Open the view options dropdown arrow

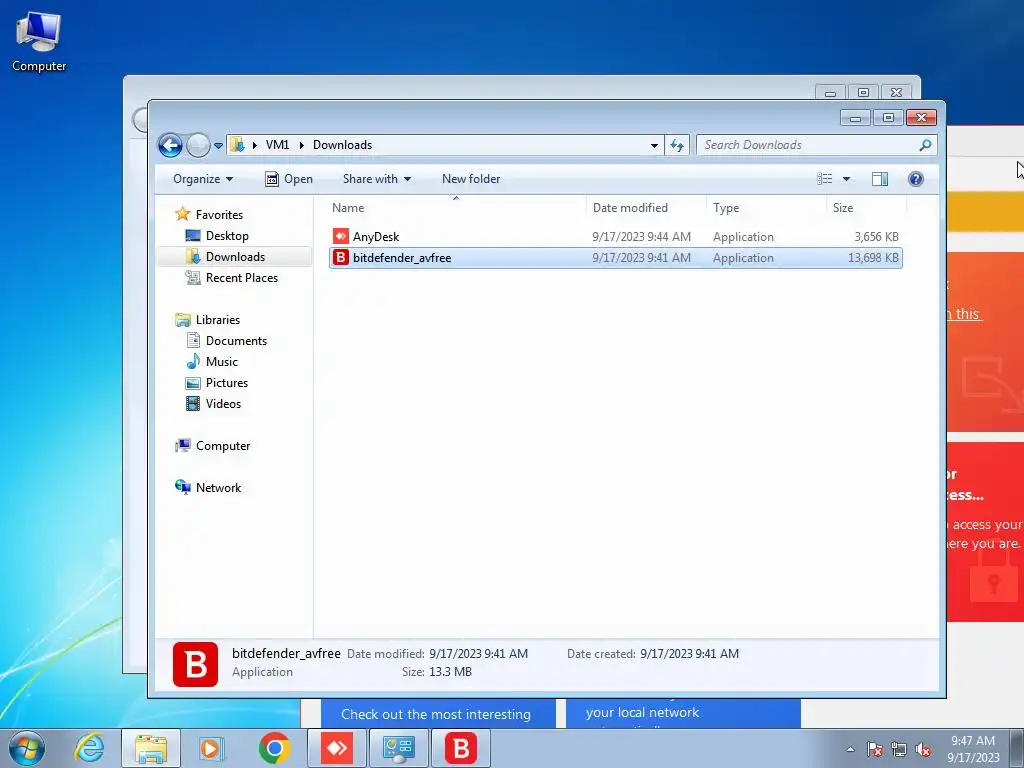point(846,179)
